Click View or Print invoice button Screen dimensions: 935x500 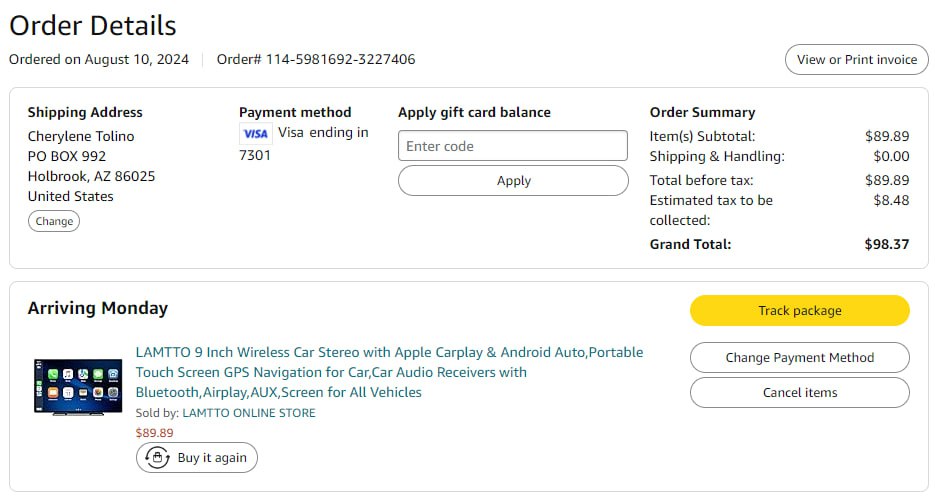point(856,59)
